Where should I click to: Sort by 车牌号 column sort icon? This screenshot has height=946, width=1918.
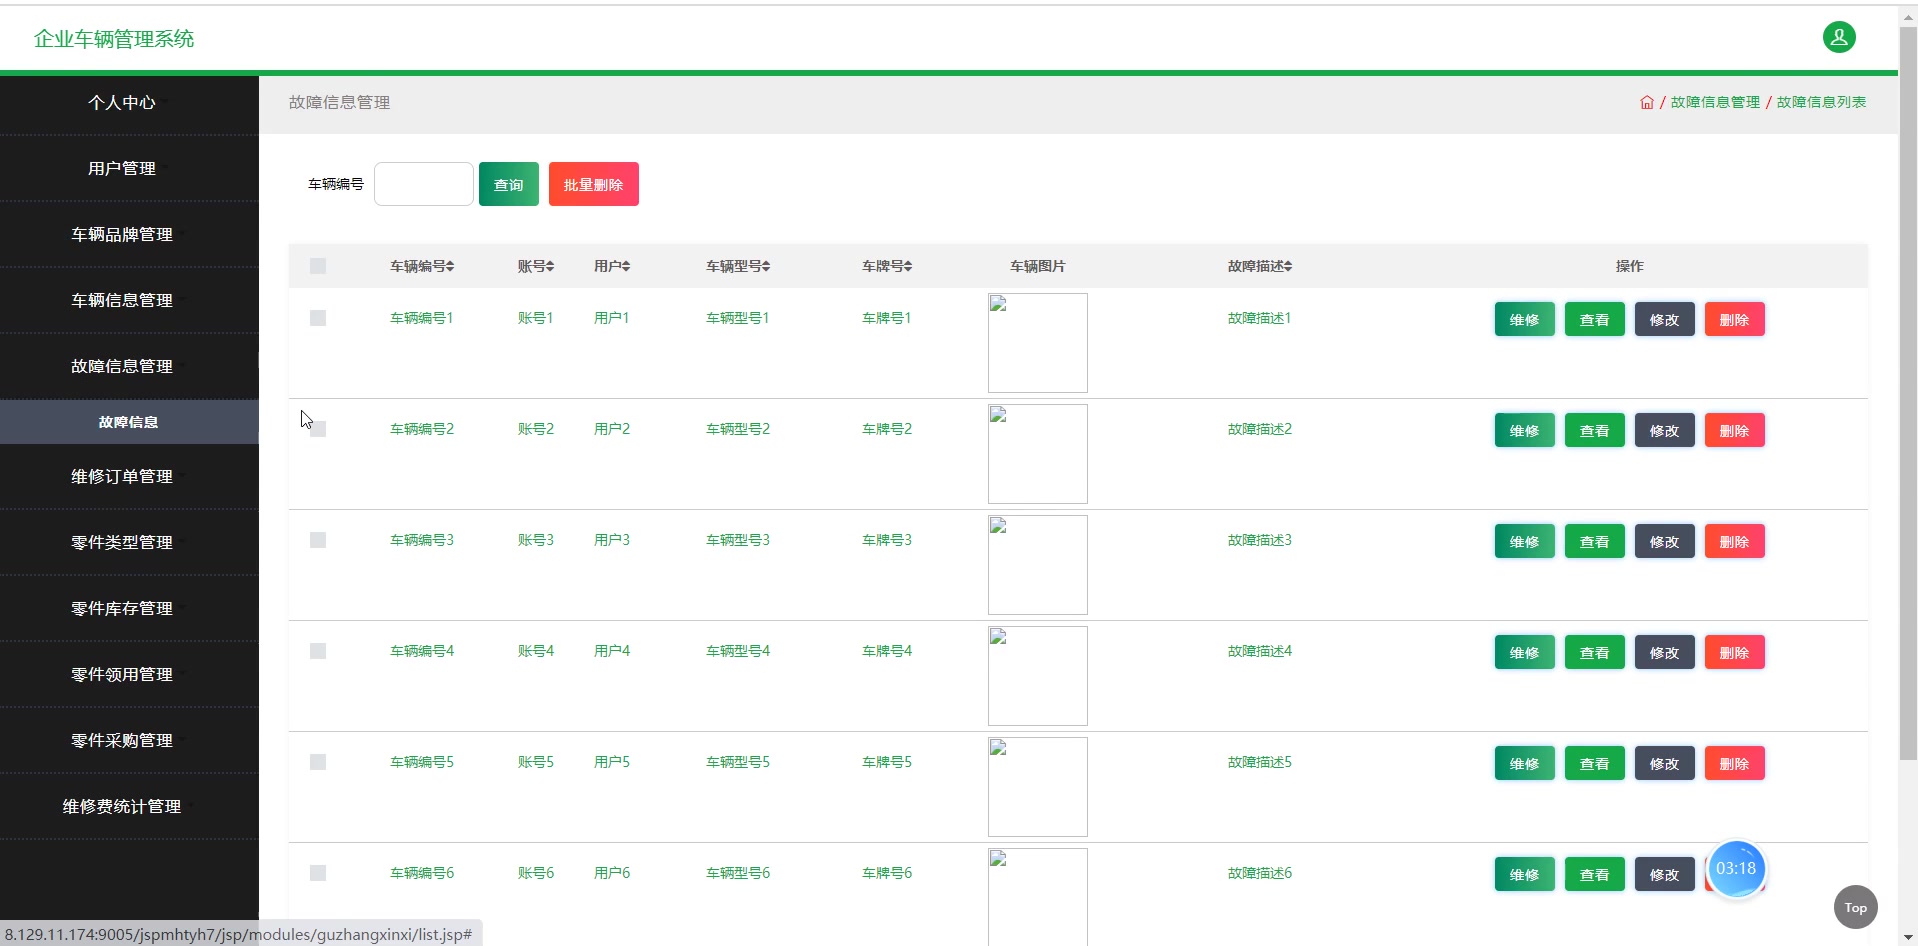point(908,266)
